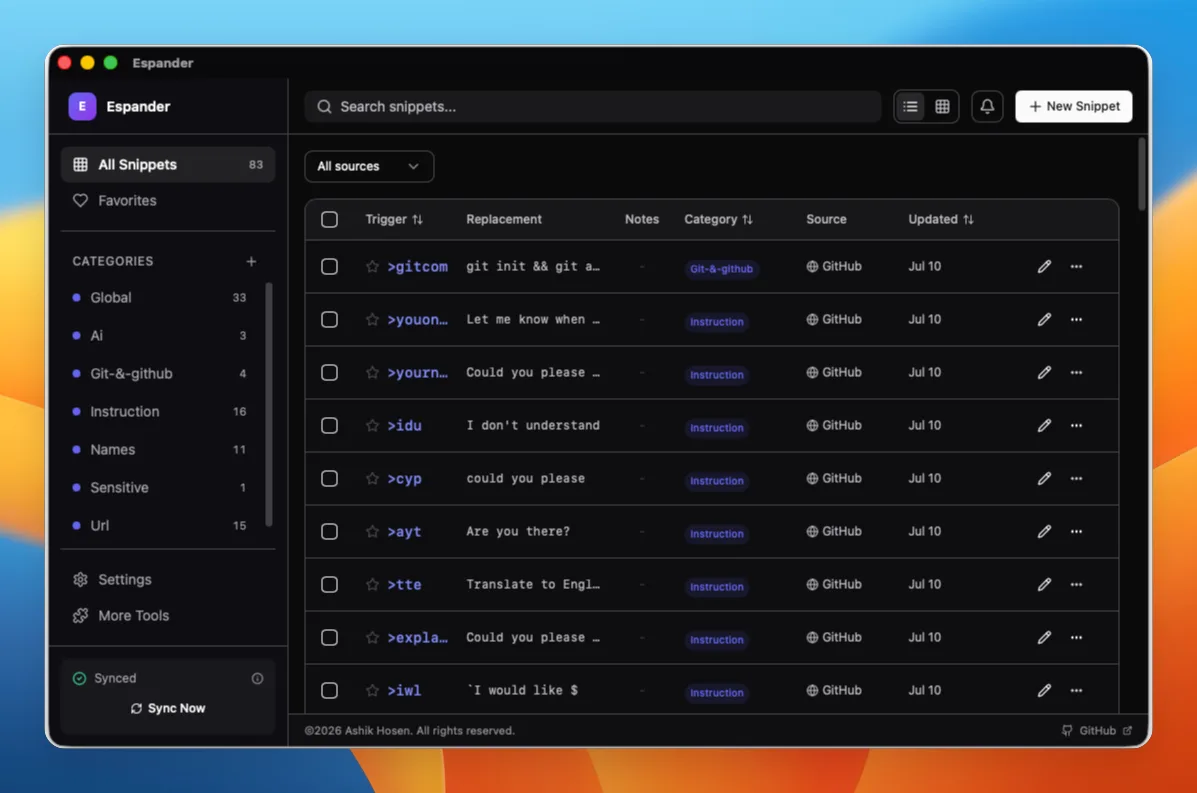Viewport: 1197px width, 793px height.
Task: Click the Espander purple E logo
Action: pyautogui.click(x=82, y=106)
